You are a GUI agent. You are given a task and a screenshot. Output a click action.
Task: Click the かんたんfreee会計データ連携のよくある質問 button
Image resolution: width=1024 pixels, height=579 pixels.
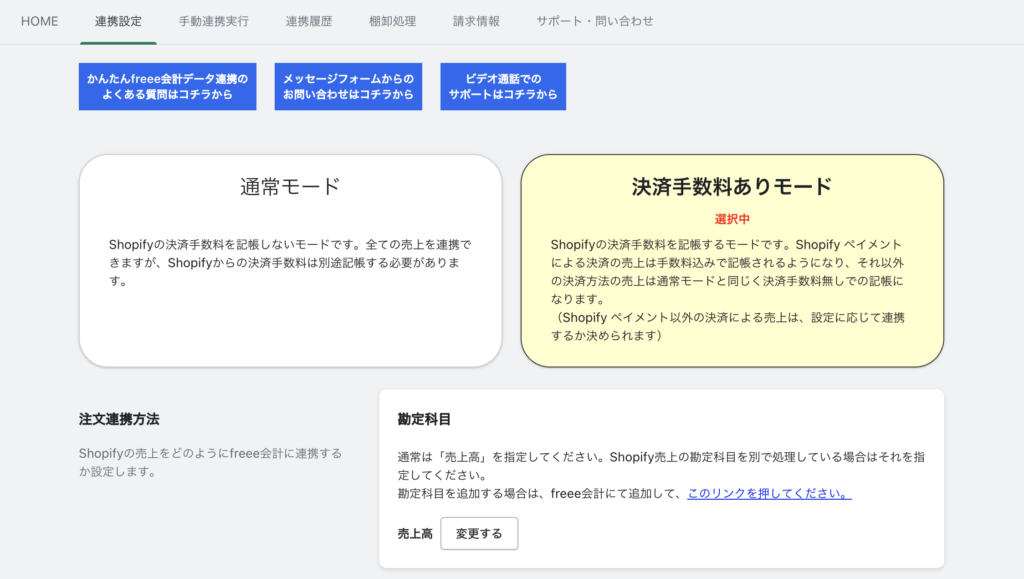click(x=168, y=86)
